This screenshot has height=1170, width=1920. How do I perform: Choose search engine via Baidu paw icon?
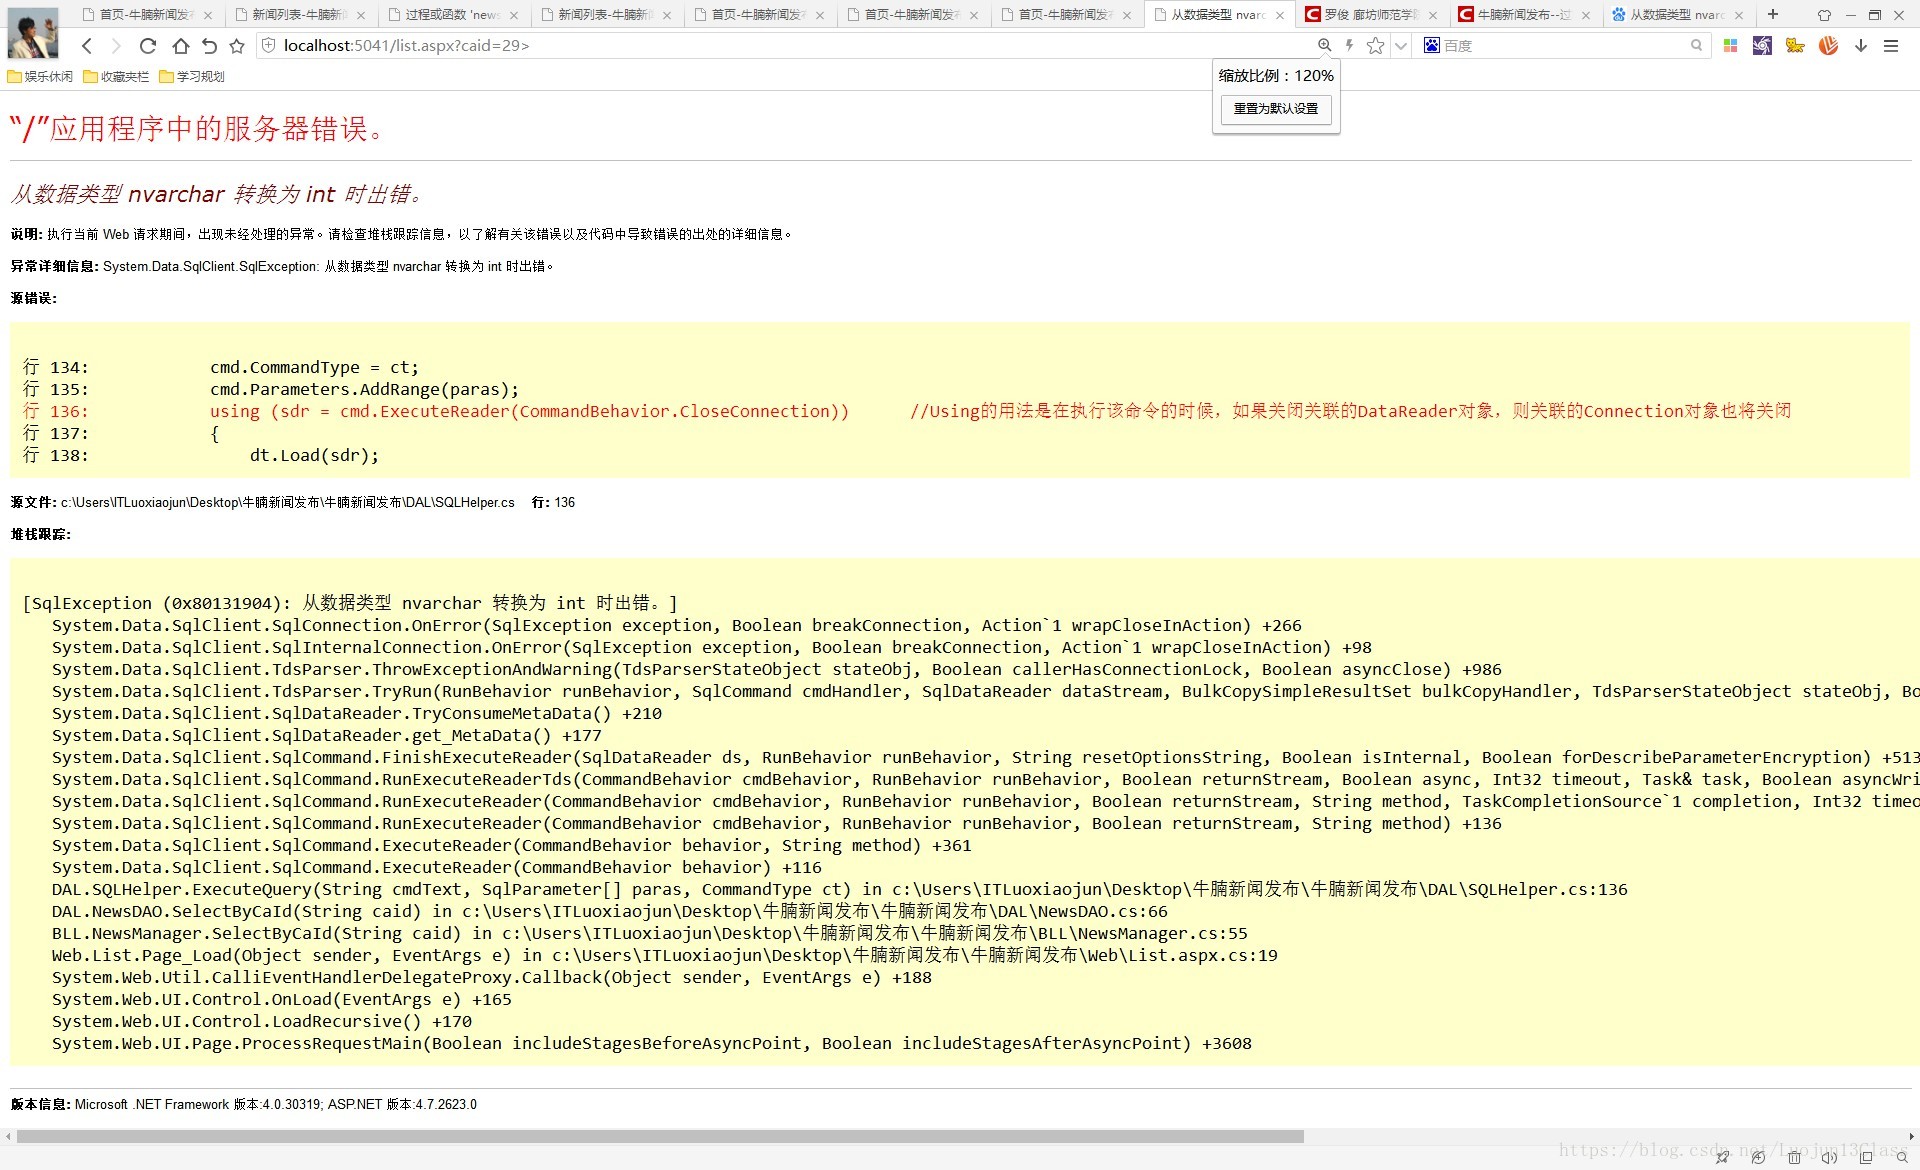(1432, 45)
